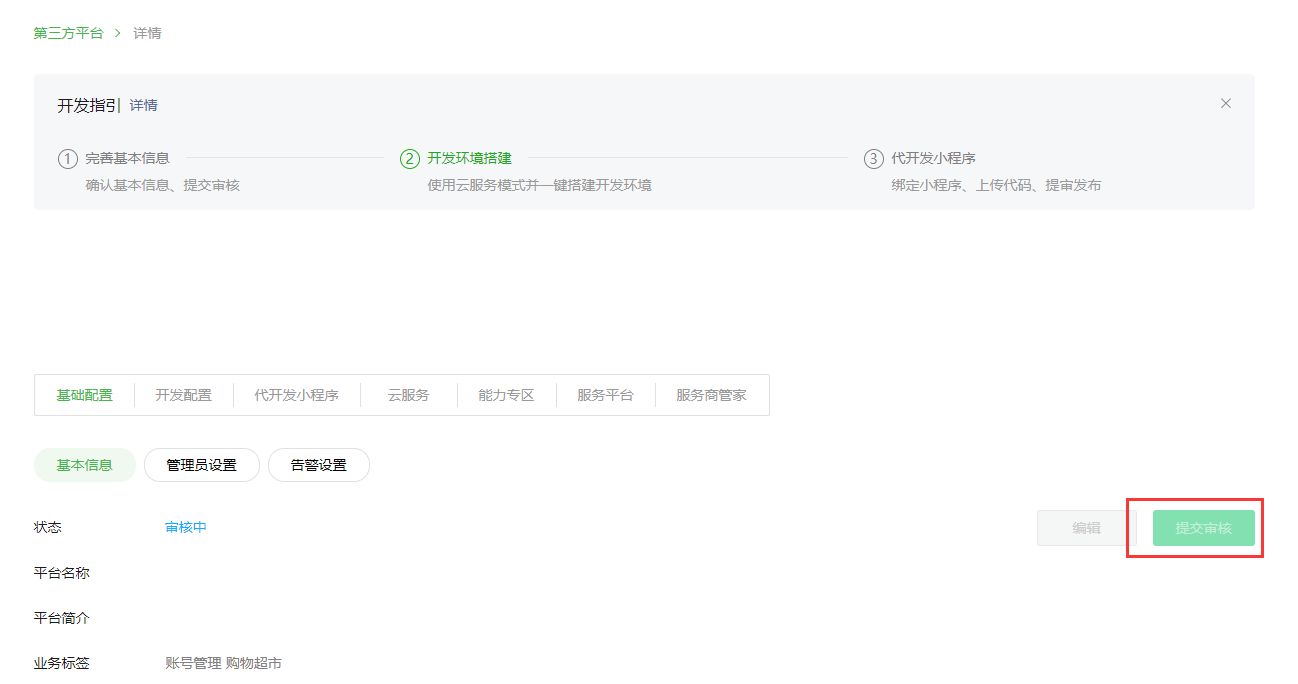Close the 开发指引 guide panel

pyautogui.click(x=1225, y=104)
